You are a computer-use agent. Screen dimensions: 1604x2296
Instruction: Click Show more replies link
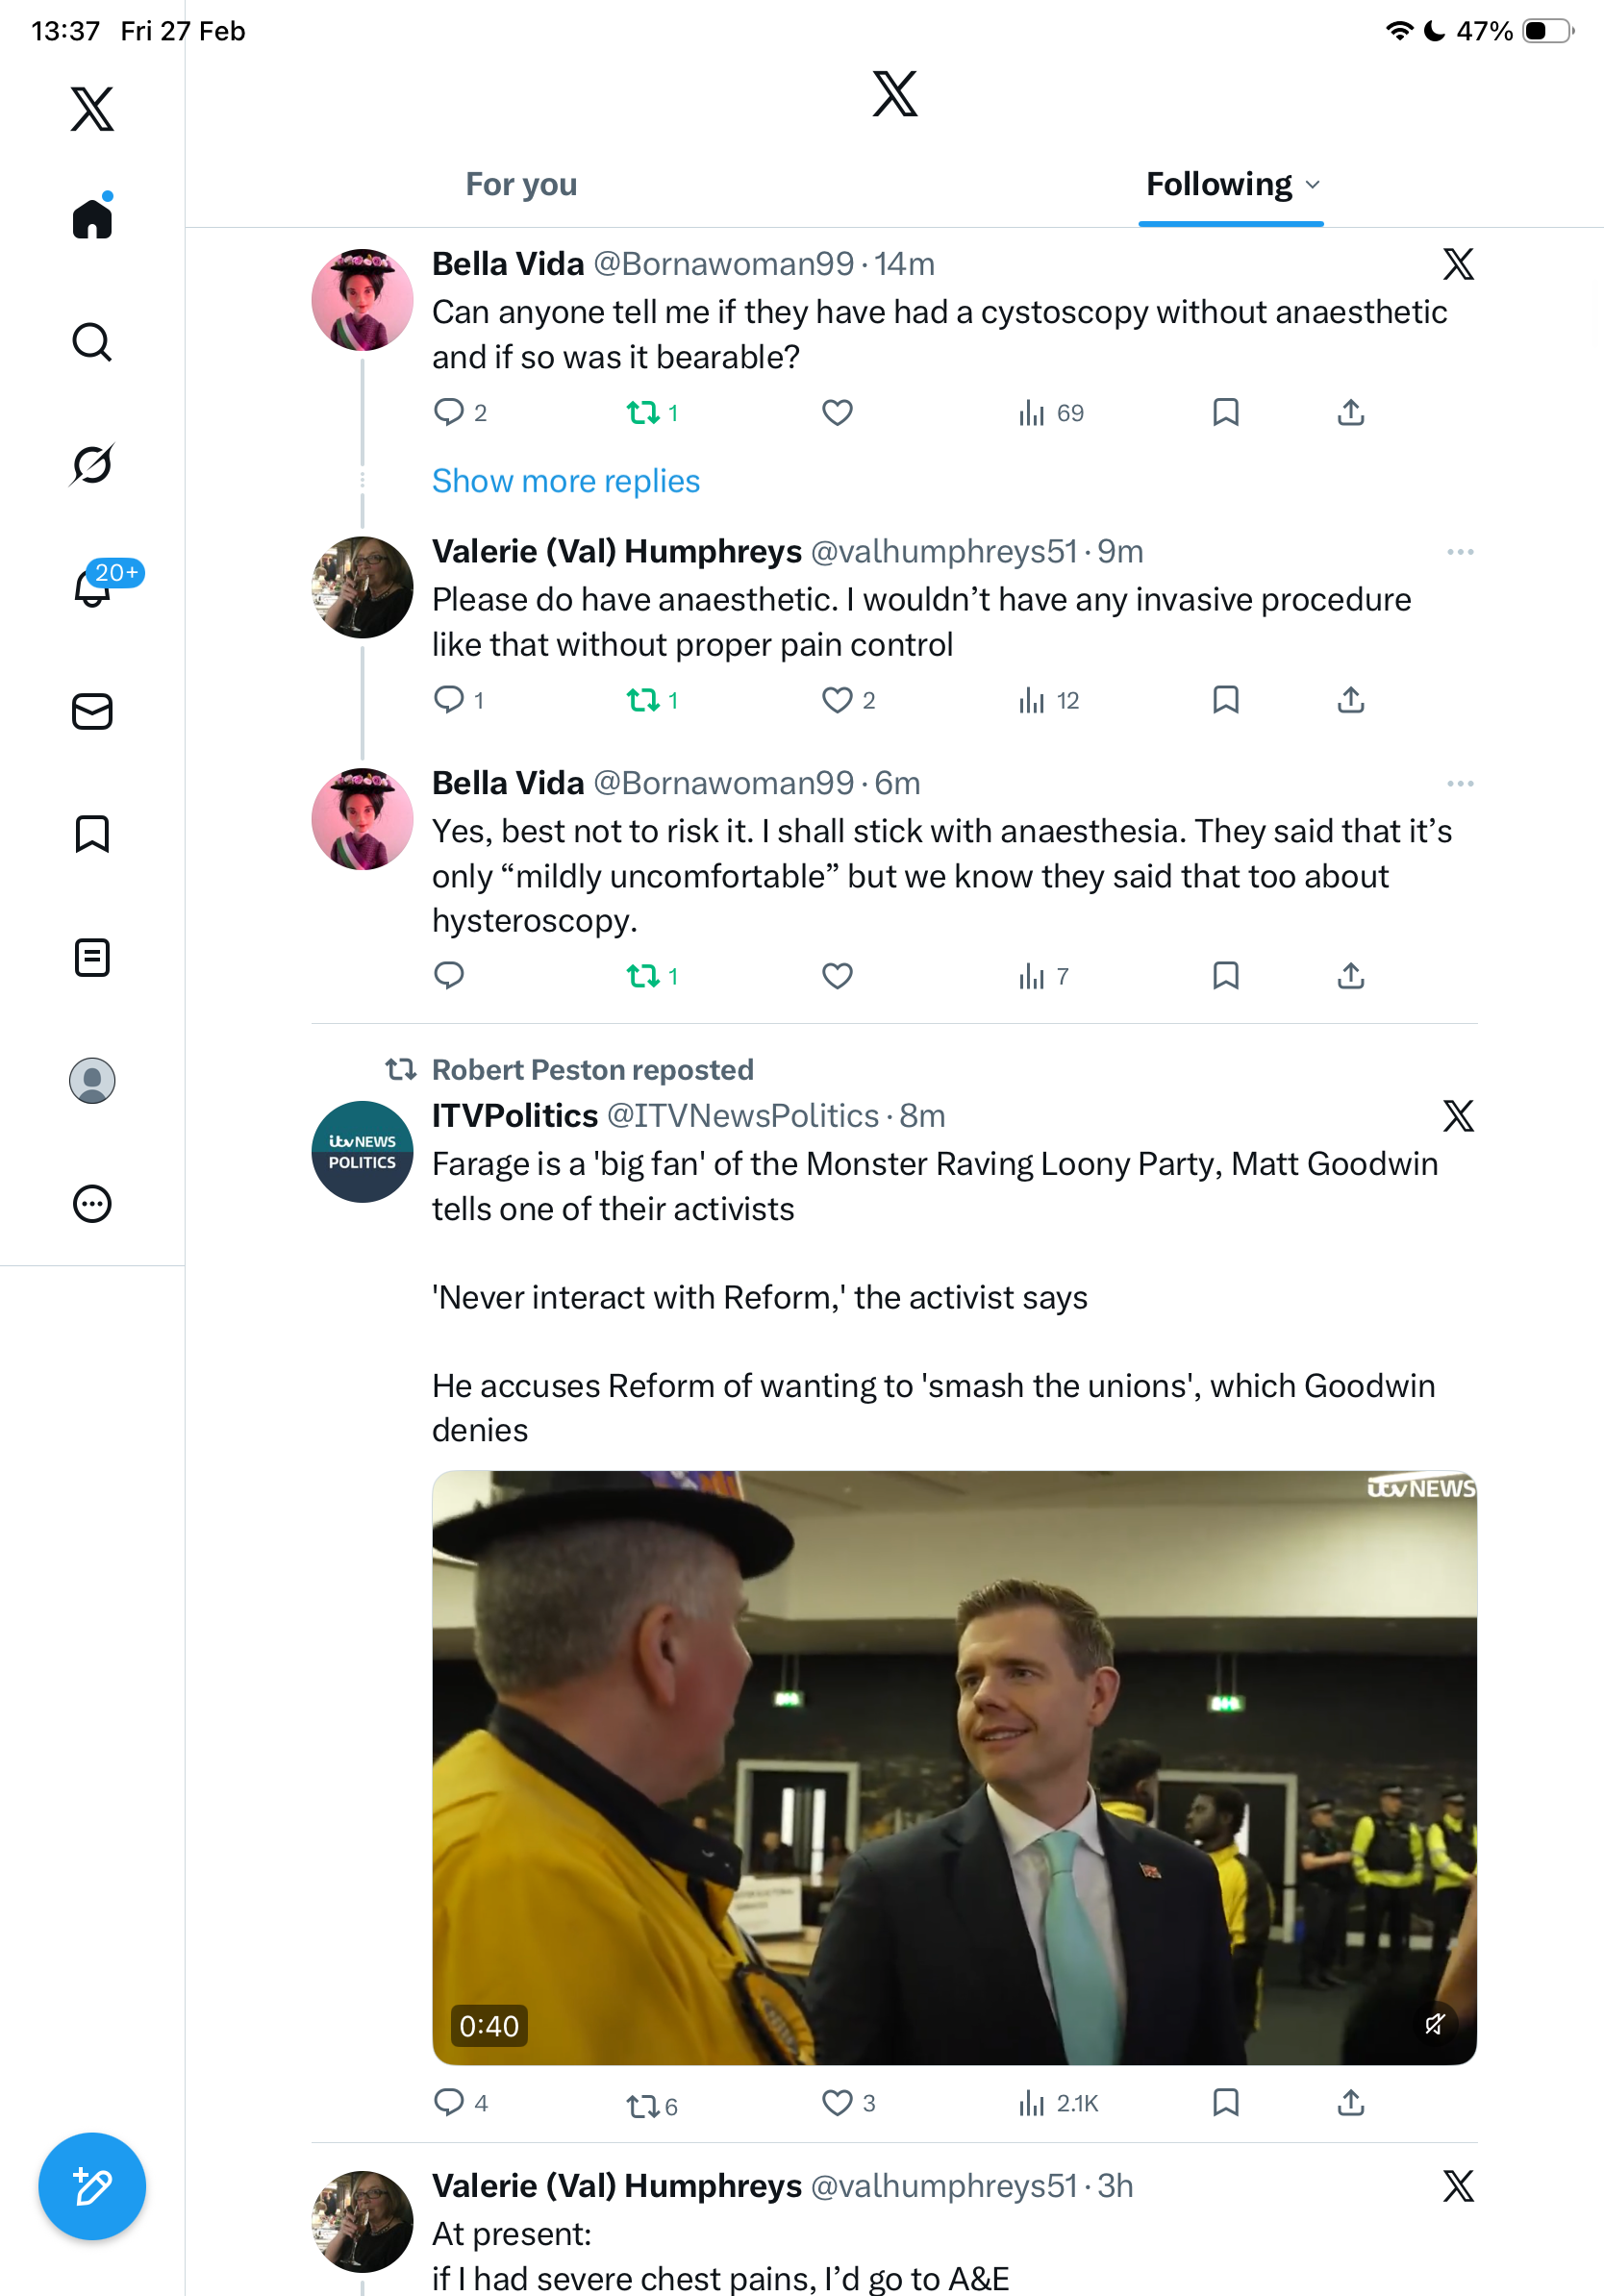coord(565,481)
